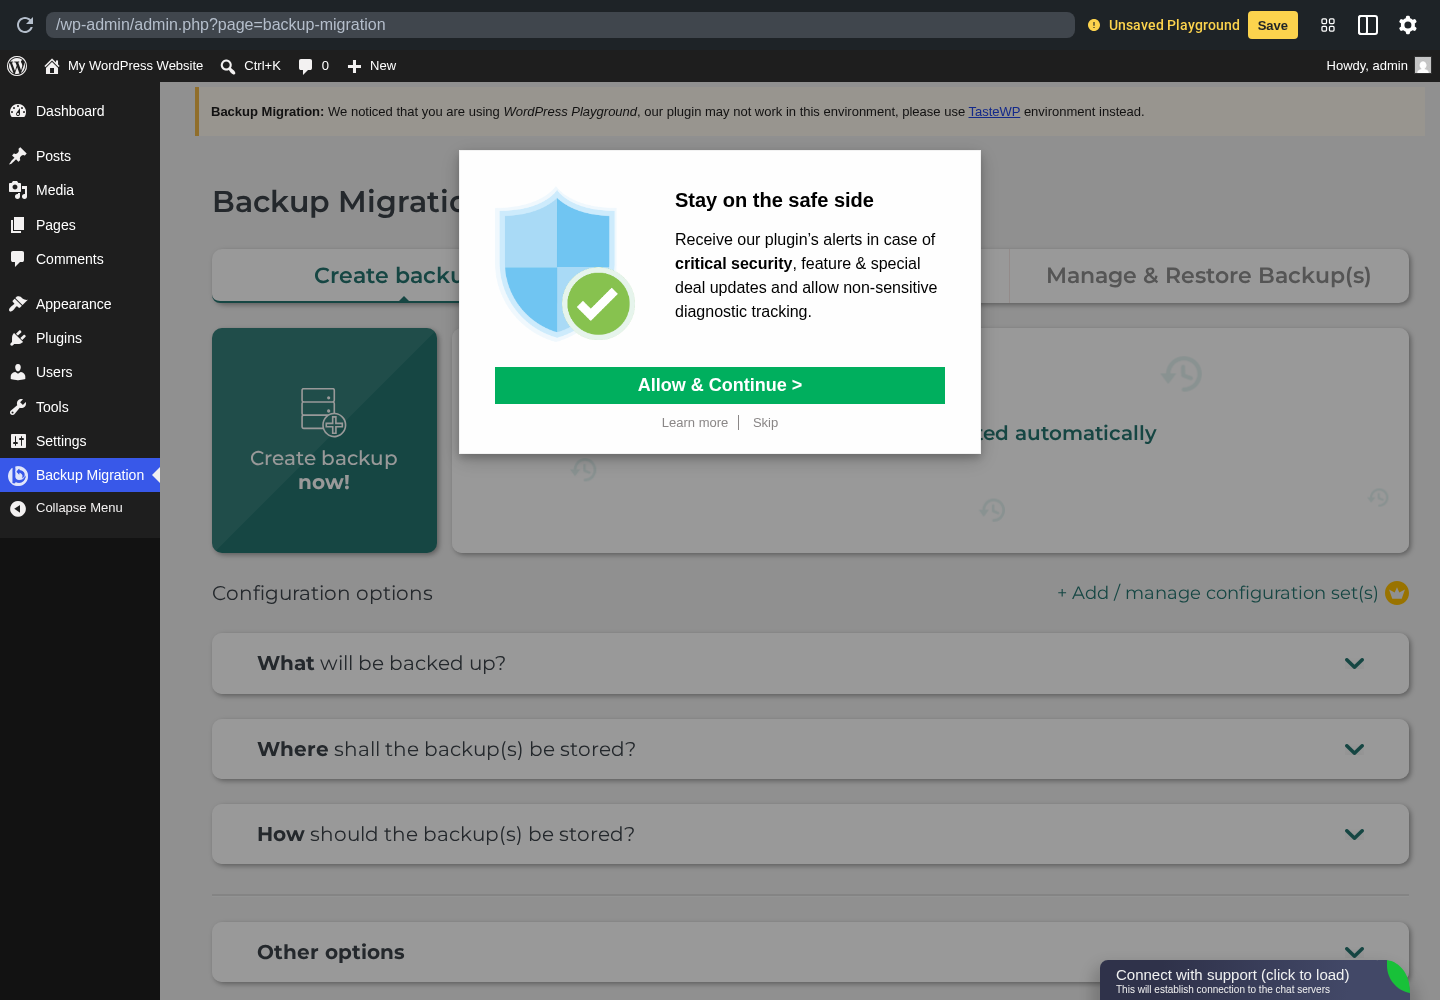The image size is (1440, 1000).
Task: Click Connect with support chat box
Action: (x=1254, y=980)
